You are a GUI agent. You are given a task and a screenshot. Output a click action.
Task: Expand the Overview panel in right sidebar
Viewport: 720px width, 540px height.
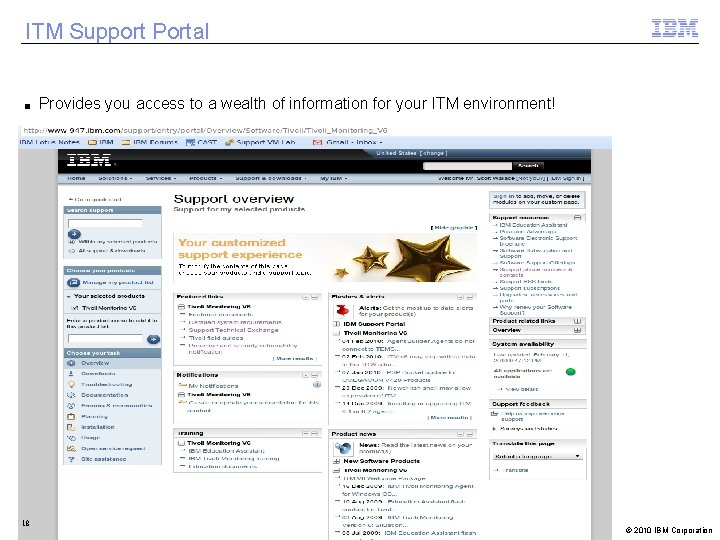(x=578, y=330)
